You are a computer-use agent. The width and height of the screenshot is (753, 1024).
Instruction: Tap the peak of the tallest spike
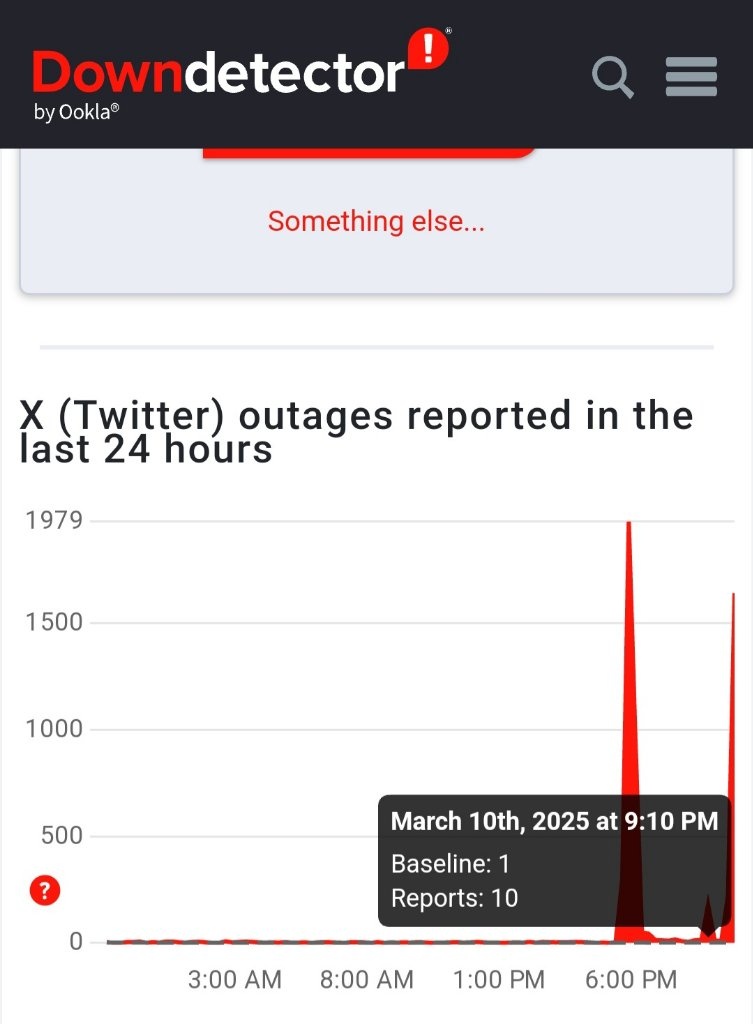(x=628, y=524)
